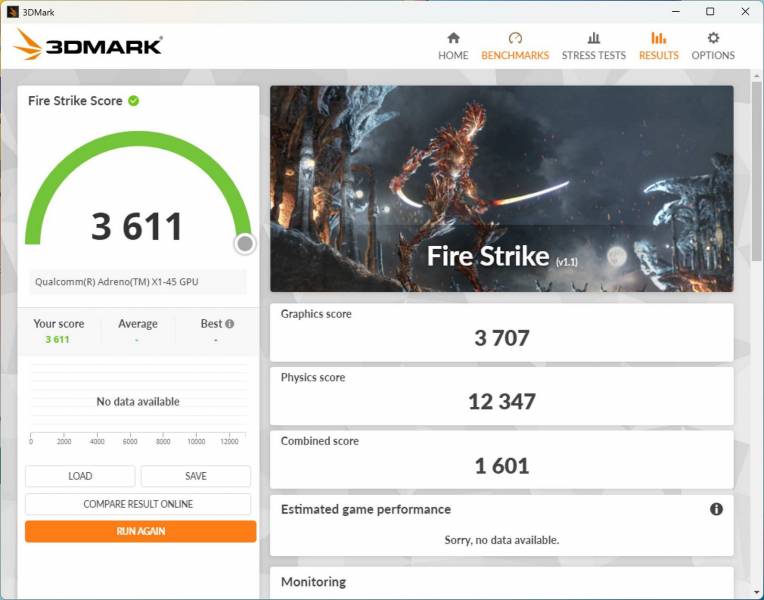Click the Results chart icon
The image size is (764, 600).
click(658, 38)
